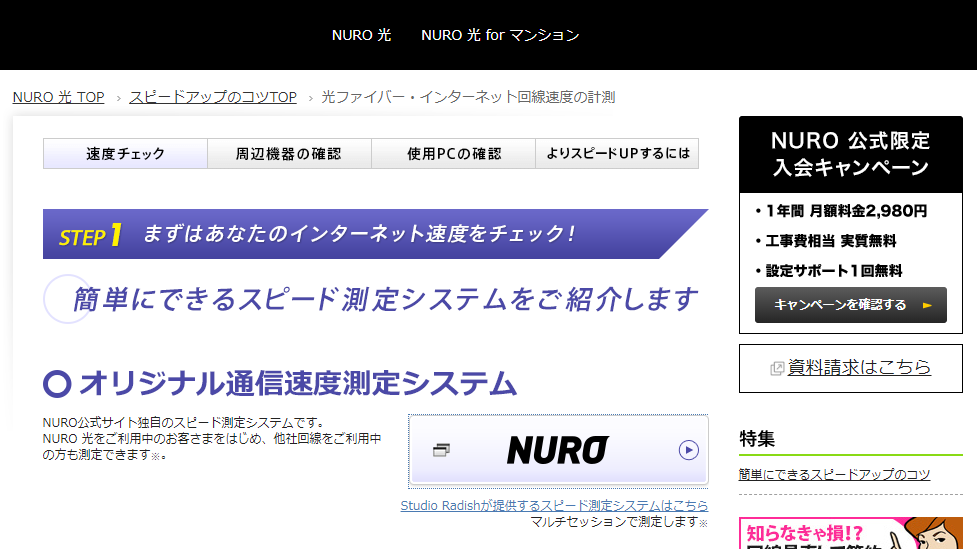Screen dimensions: 977x549
Task: Click NURO公式サイト独自のスピード測定システムです text
Action: (x=184, y=422)
